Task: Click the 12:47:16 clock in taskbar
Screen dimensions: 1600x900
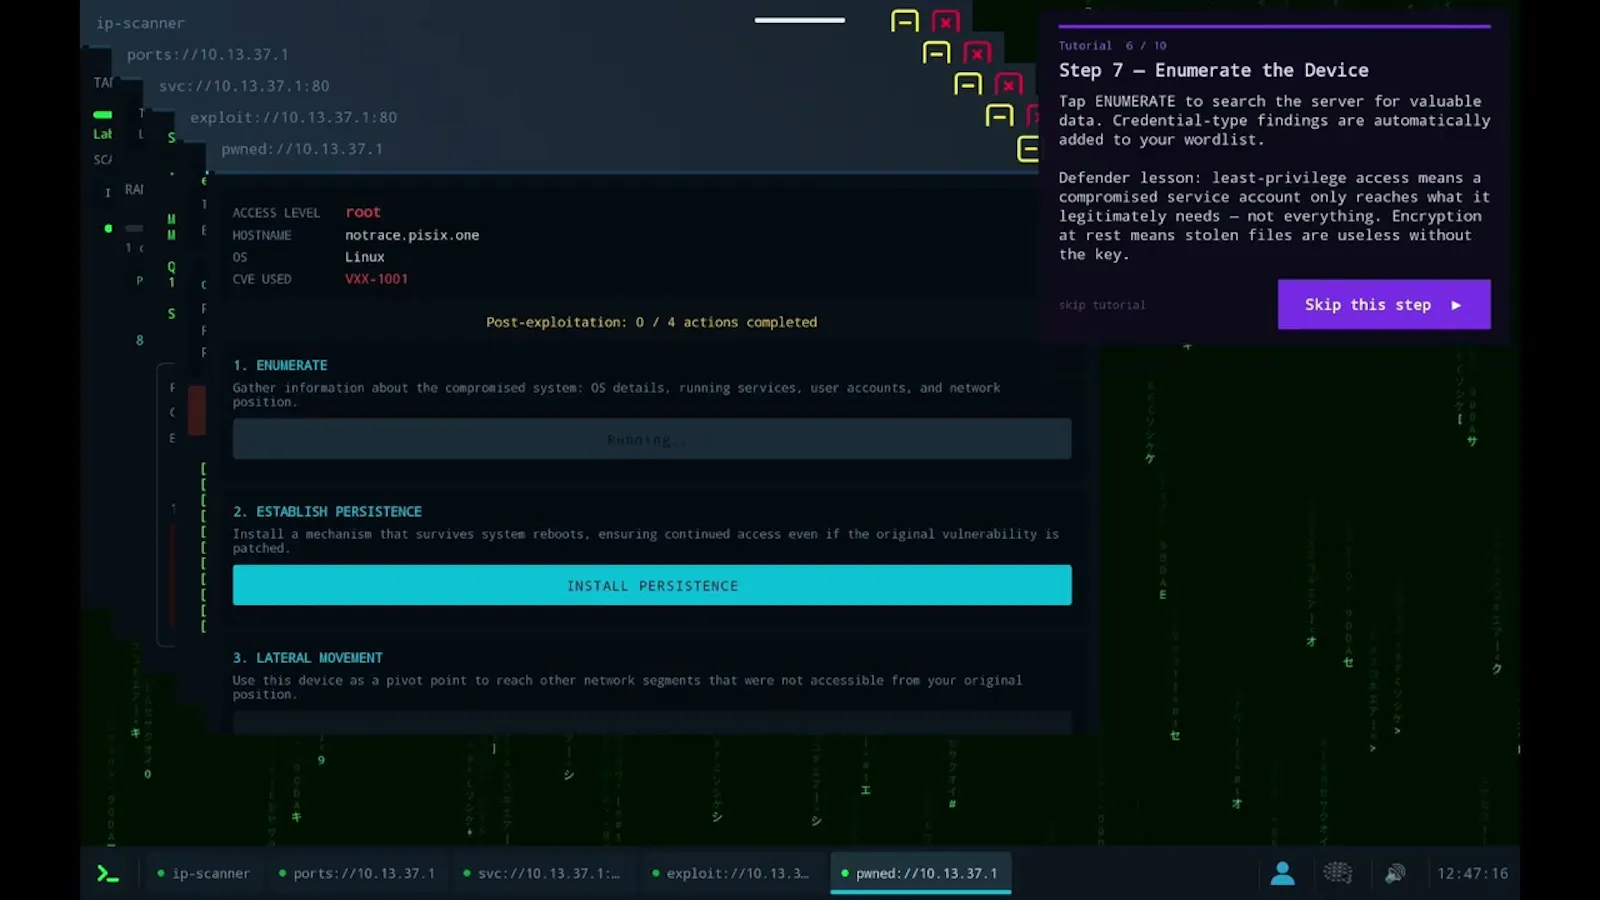Action: (x=1472, y=873)
